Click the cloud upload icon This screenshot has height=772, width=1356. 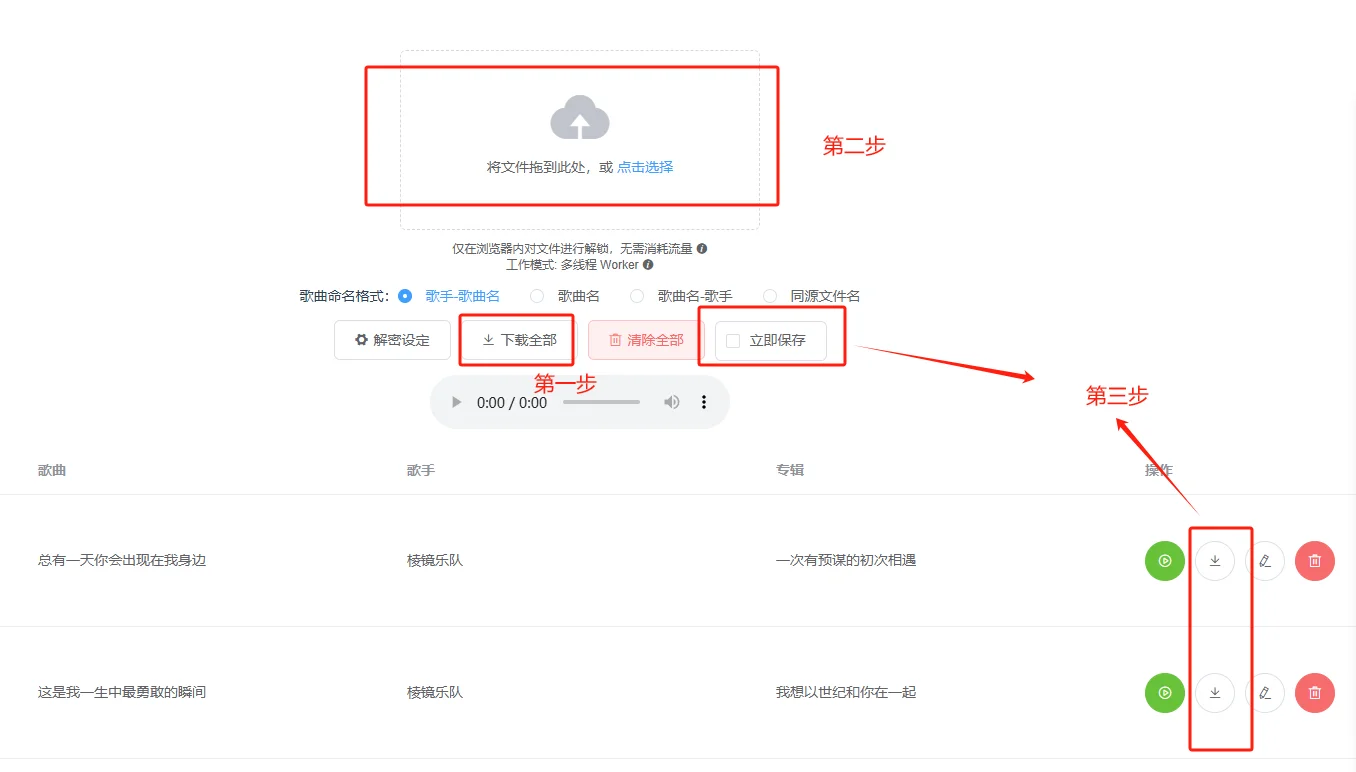(580, 118)
